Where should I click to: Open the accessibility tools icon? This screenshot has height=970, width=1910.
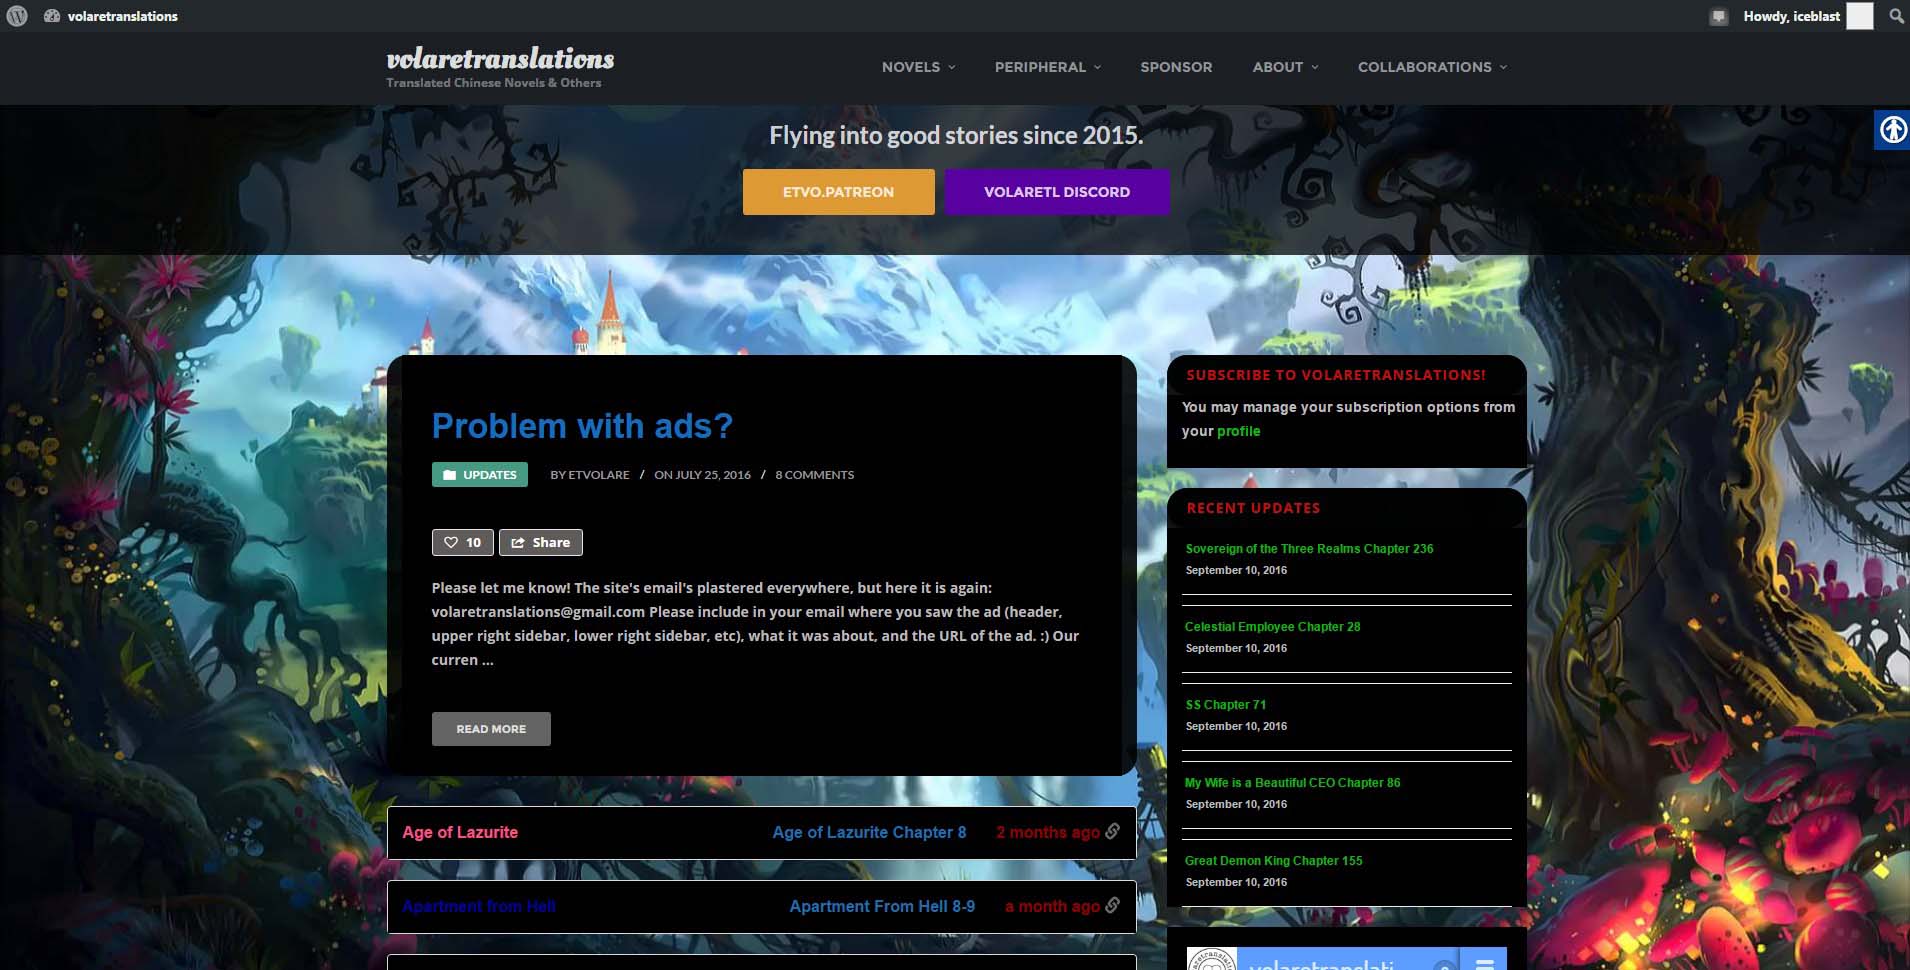tap(1892, 130)
